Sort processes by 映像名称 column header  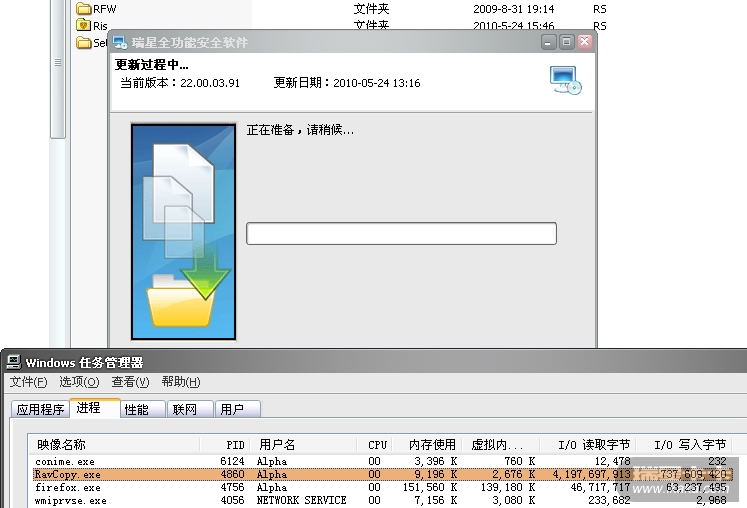pyautogui.click(x=114, y=445)
